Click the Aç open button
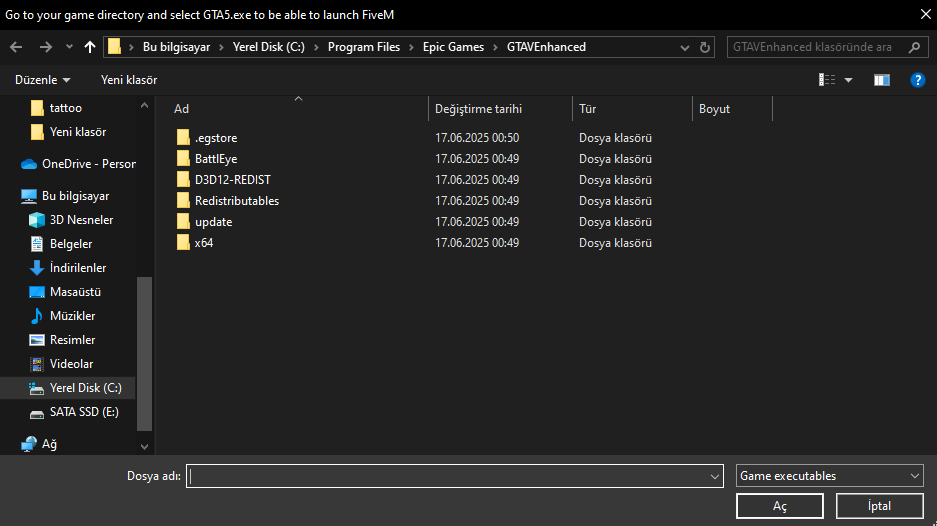The width and height of the screenshot is (937, 526). (x=780, y=506)
